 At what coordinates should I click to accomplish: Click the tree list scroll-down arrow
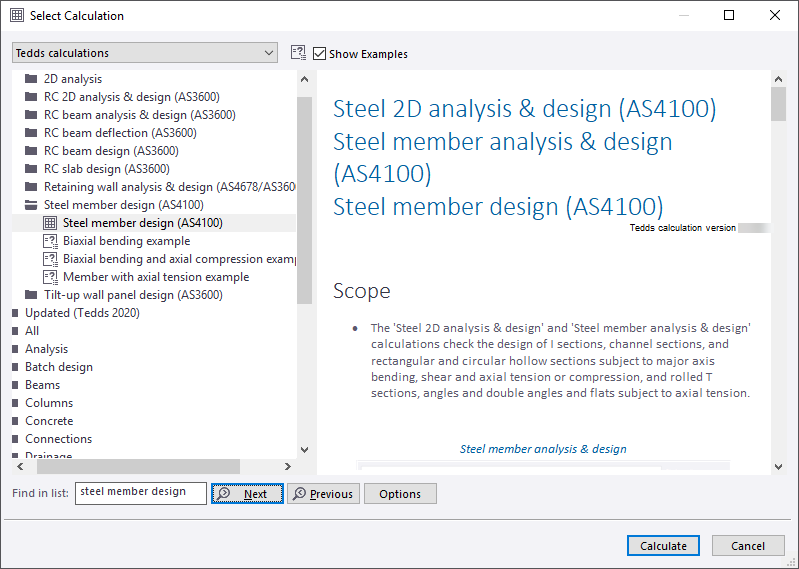(x=304, y=449)
